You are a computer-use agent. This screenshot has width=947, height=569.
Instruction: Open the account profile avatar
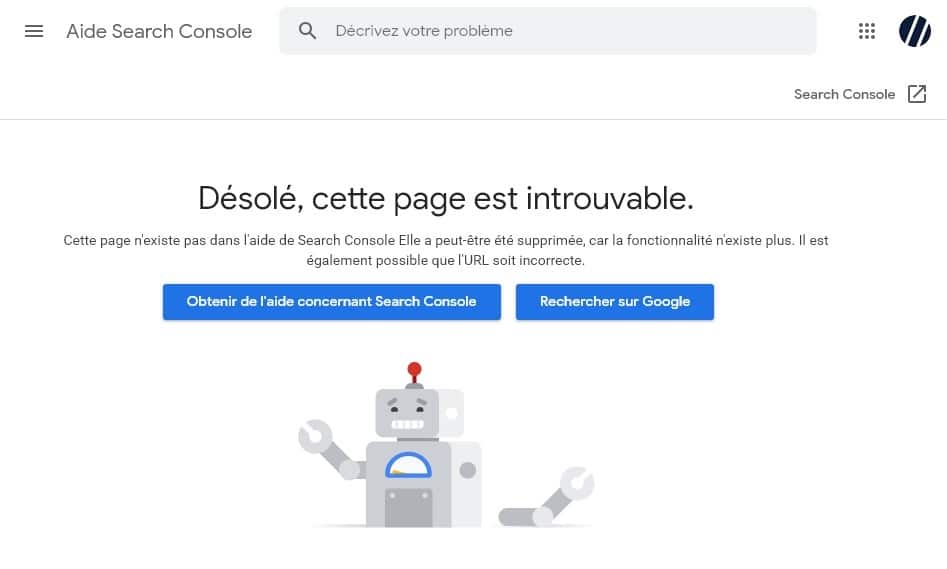click(914, 31)
